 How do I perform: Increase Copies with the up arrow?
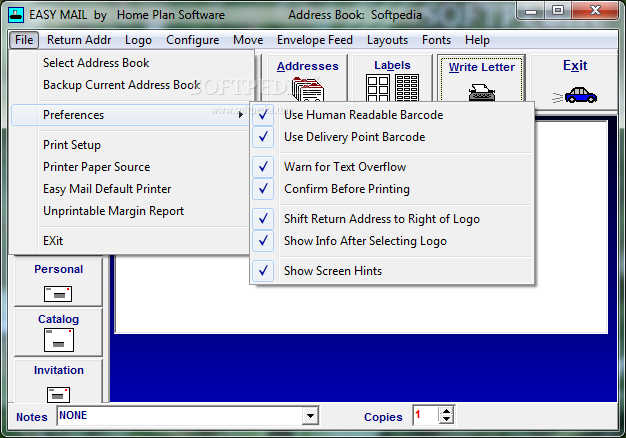[x=446, y=412]
